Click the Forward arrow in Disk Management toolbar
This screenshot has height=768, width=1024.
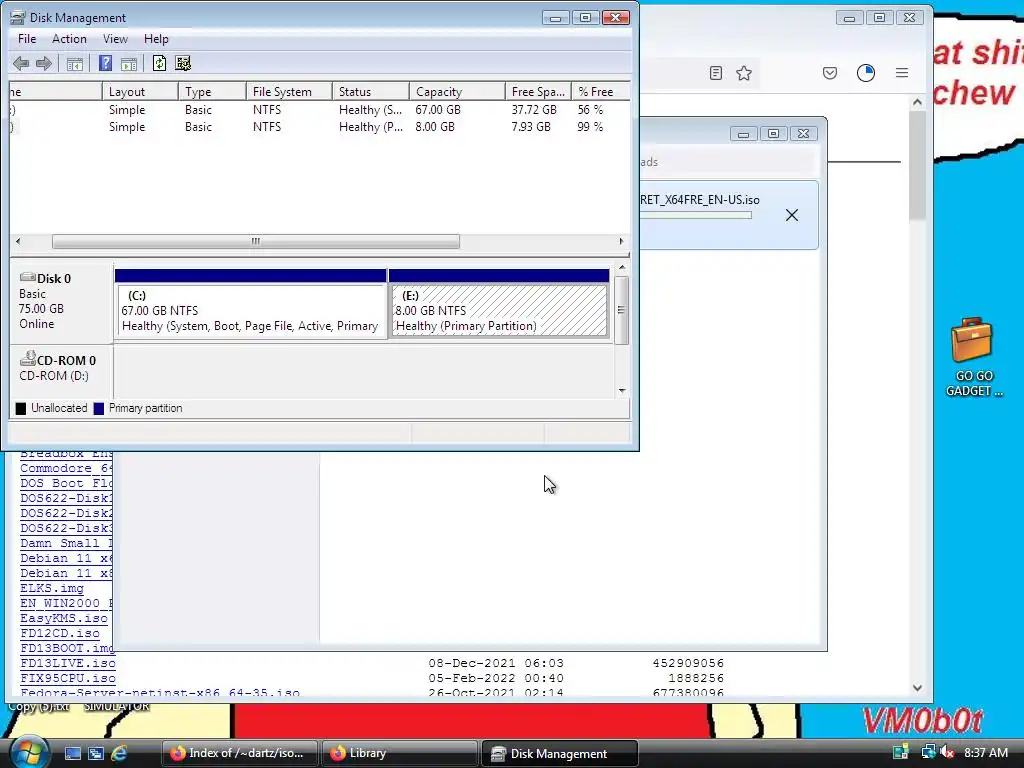44,63
